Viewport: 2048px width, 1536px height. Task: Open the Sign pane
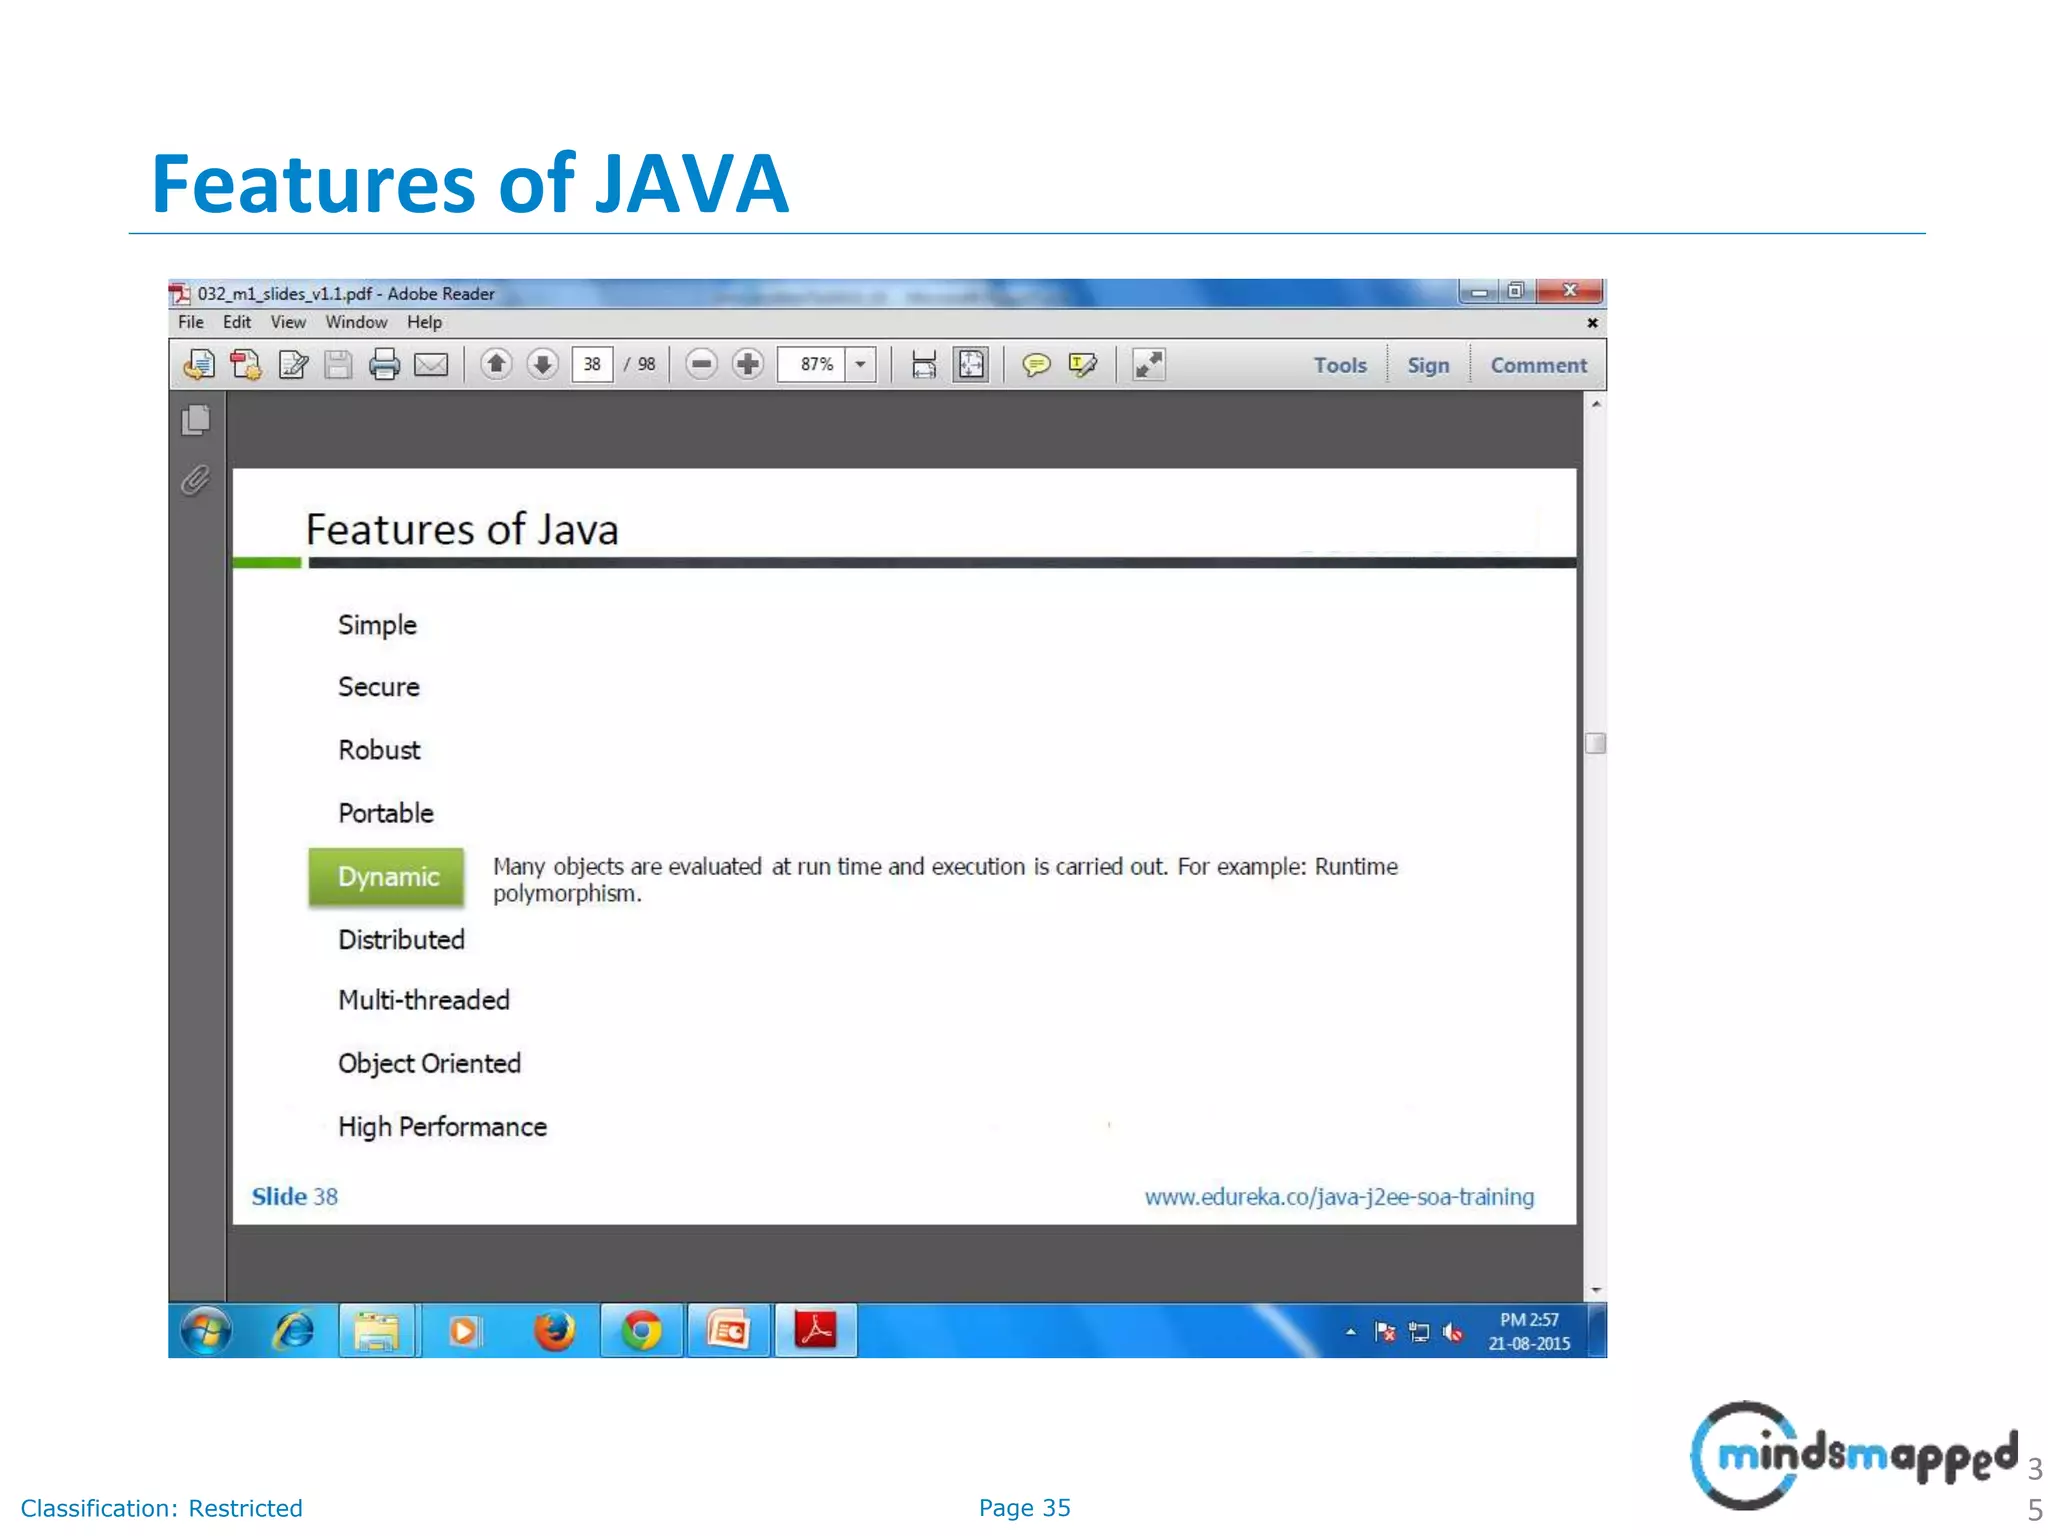[1428, 365]
